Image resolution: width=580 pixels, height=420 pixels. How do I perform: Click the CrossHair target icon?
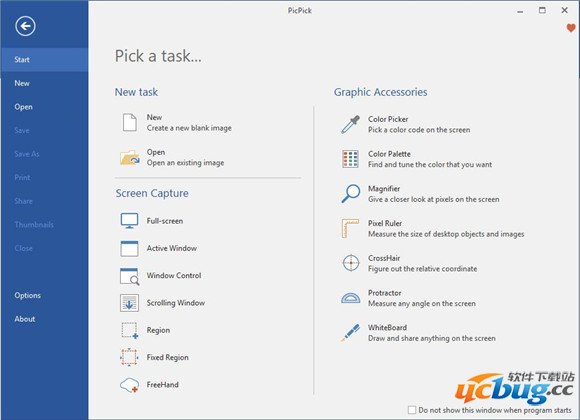click(351, 263)
